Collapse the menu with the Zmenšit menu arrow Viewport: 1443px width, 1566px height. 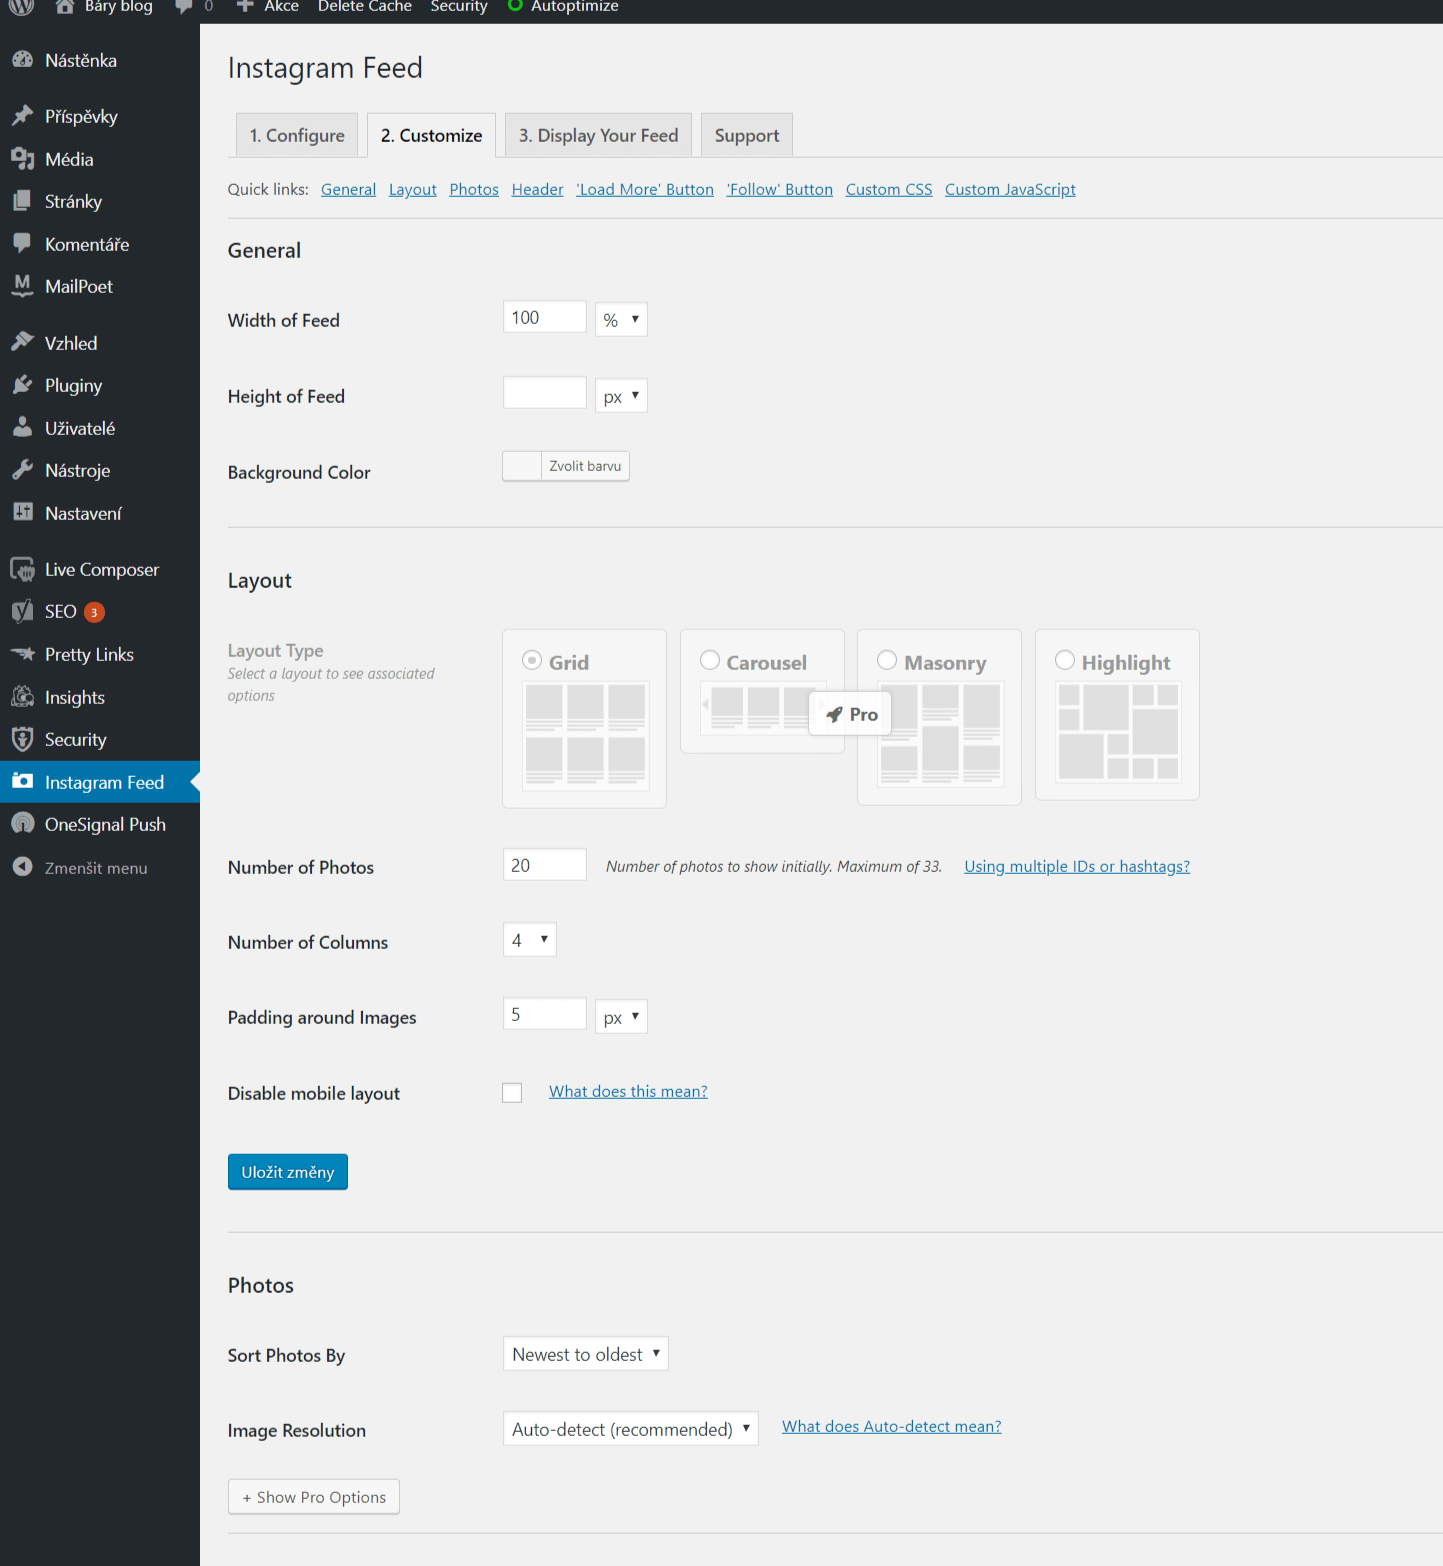click(x=22, y=867)
